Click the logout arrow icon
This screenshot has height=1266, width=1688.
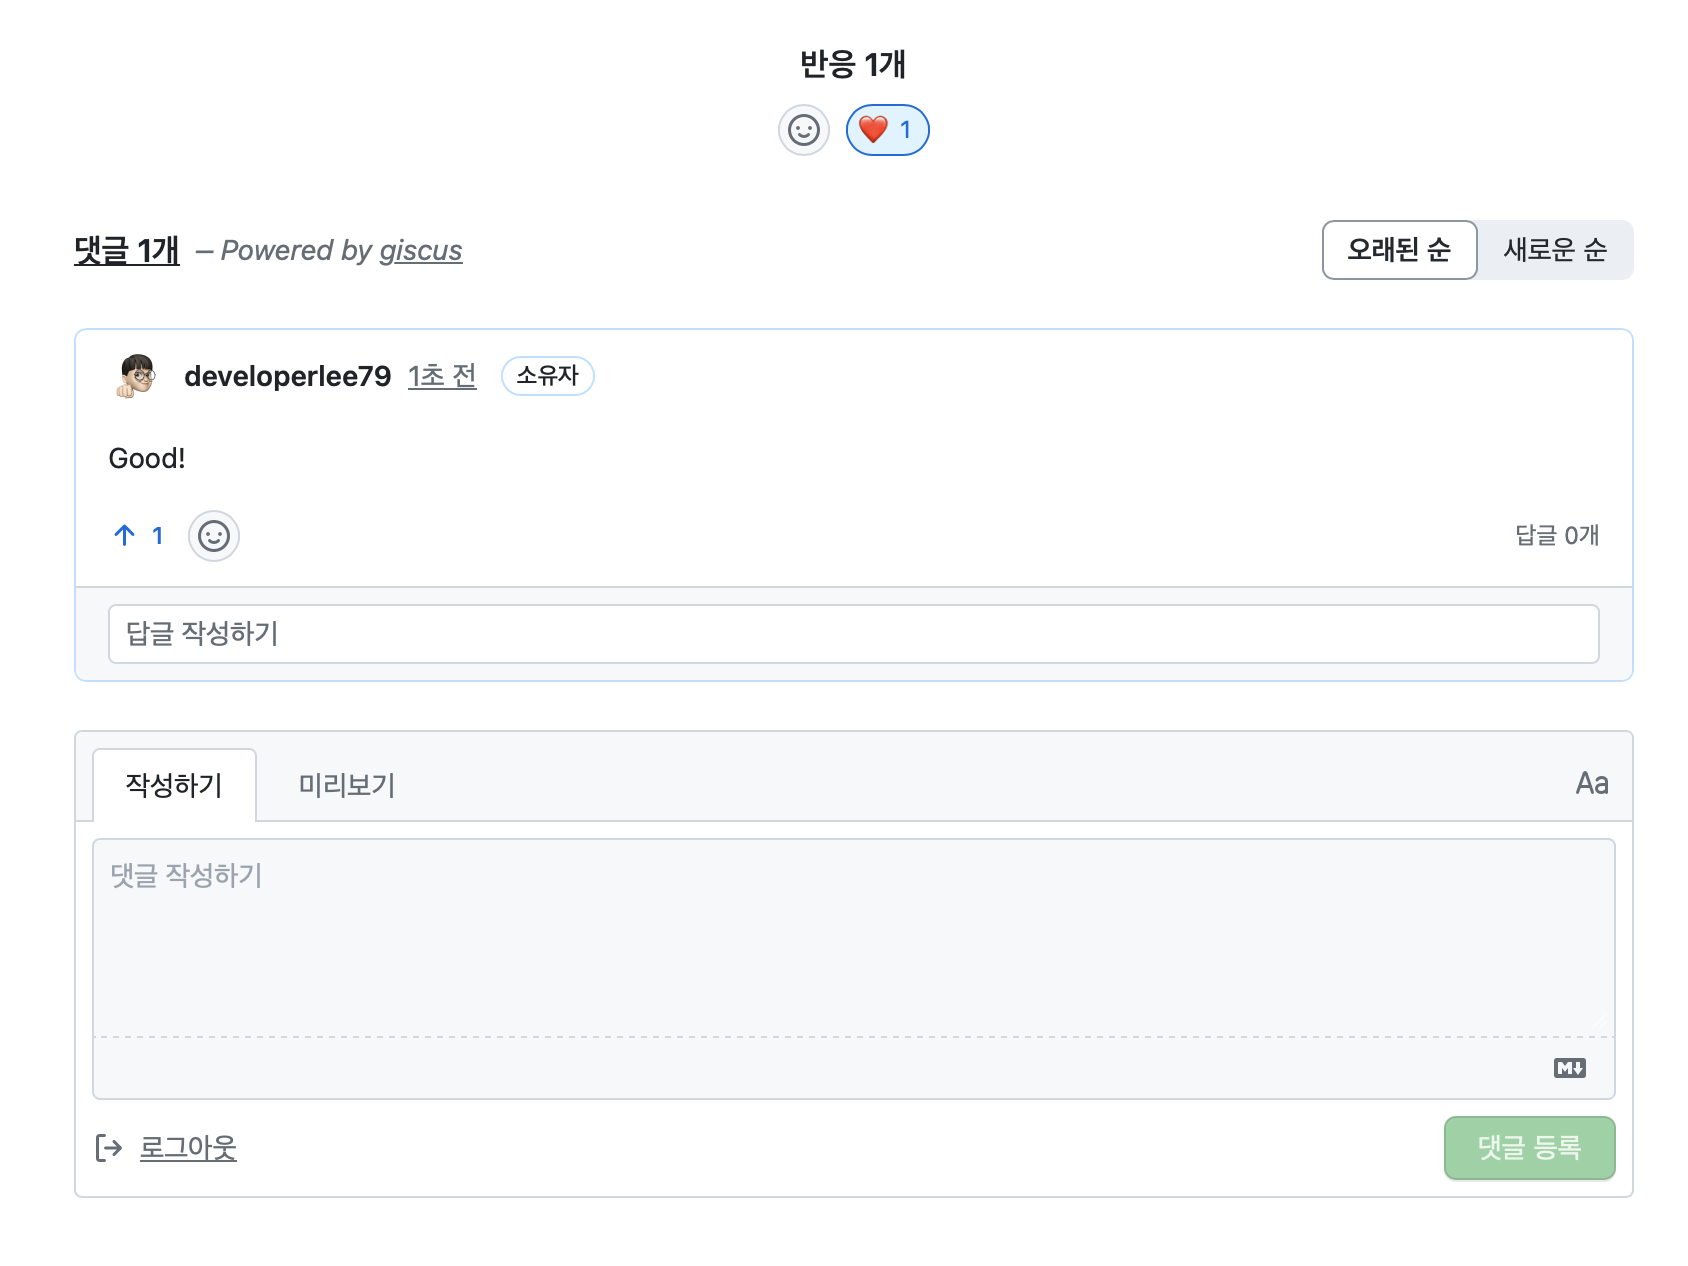tap(110, 1147)
